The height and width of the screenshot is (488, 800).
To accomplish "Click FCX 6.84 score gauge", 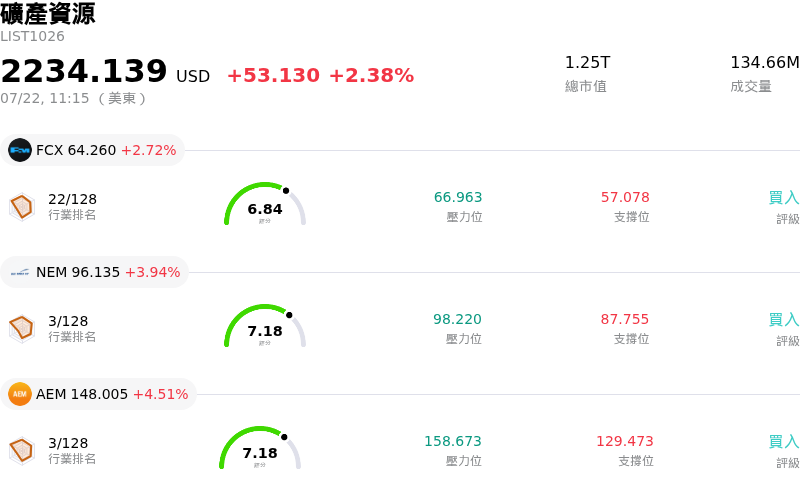I will pos(265,204).
